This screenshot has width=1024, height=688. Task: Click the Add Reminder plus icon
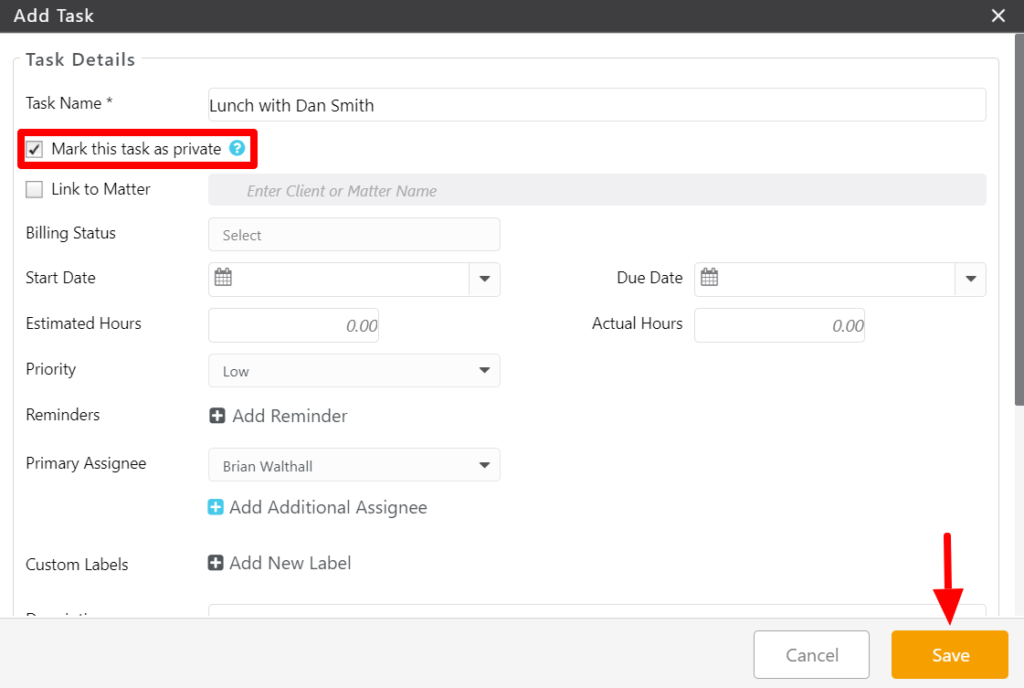tap(217, 416)
